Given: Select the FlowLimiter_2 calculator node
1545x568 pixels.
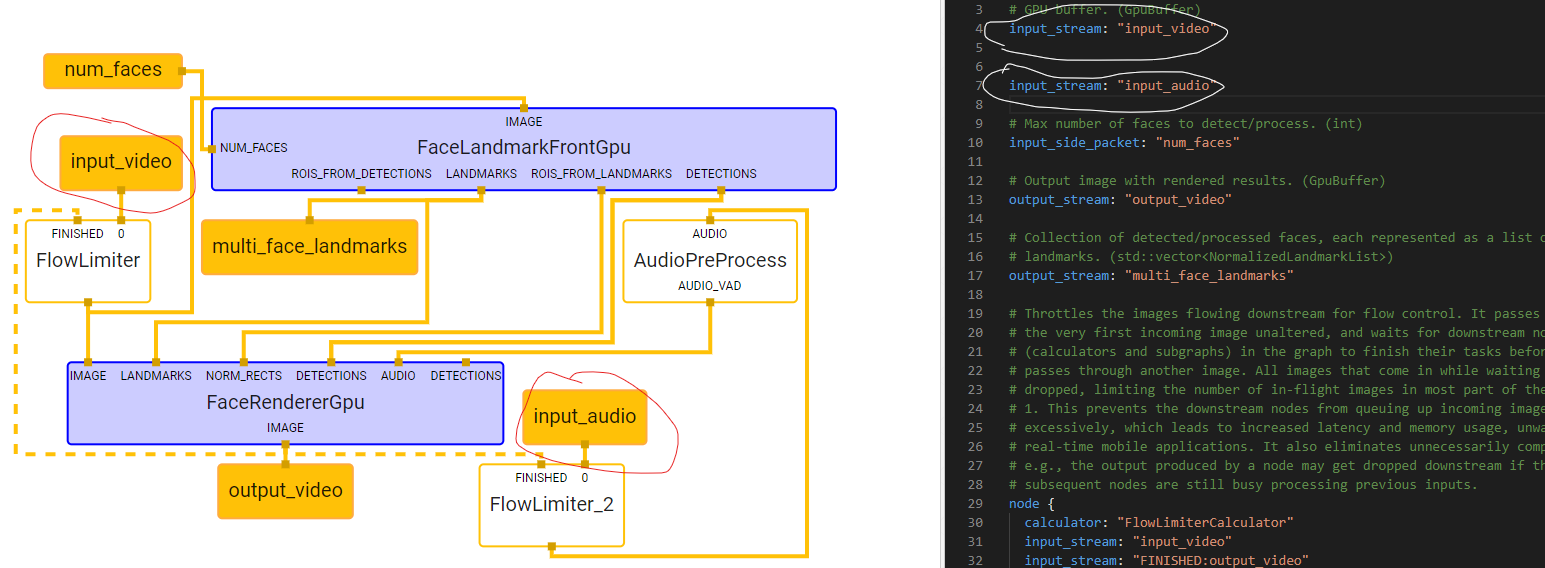Looking at the screenshot, I should coord(551,505).
